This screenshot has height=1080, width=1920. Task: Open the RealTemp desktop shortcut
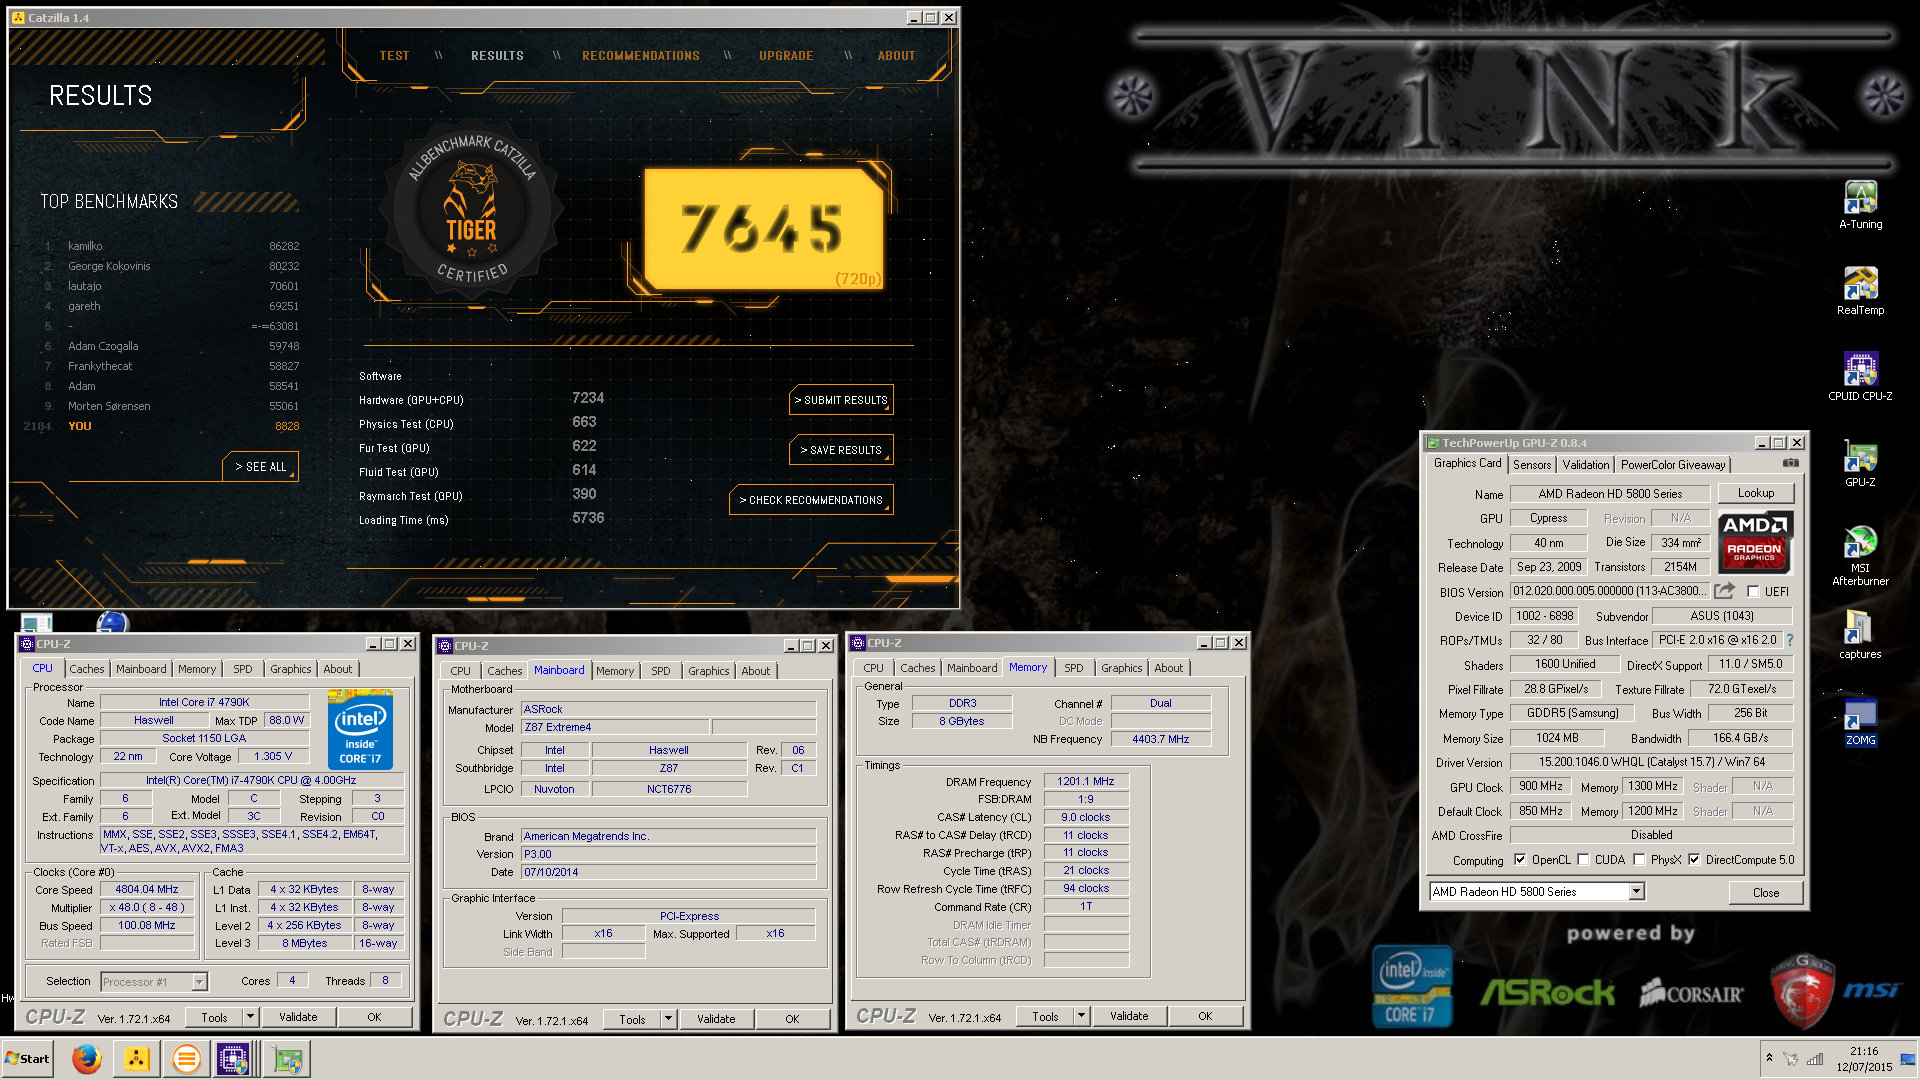tap(1860, 291)
